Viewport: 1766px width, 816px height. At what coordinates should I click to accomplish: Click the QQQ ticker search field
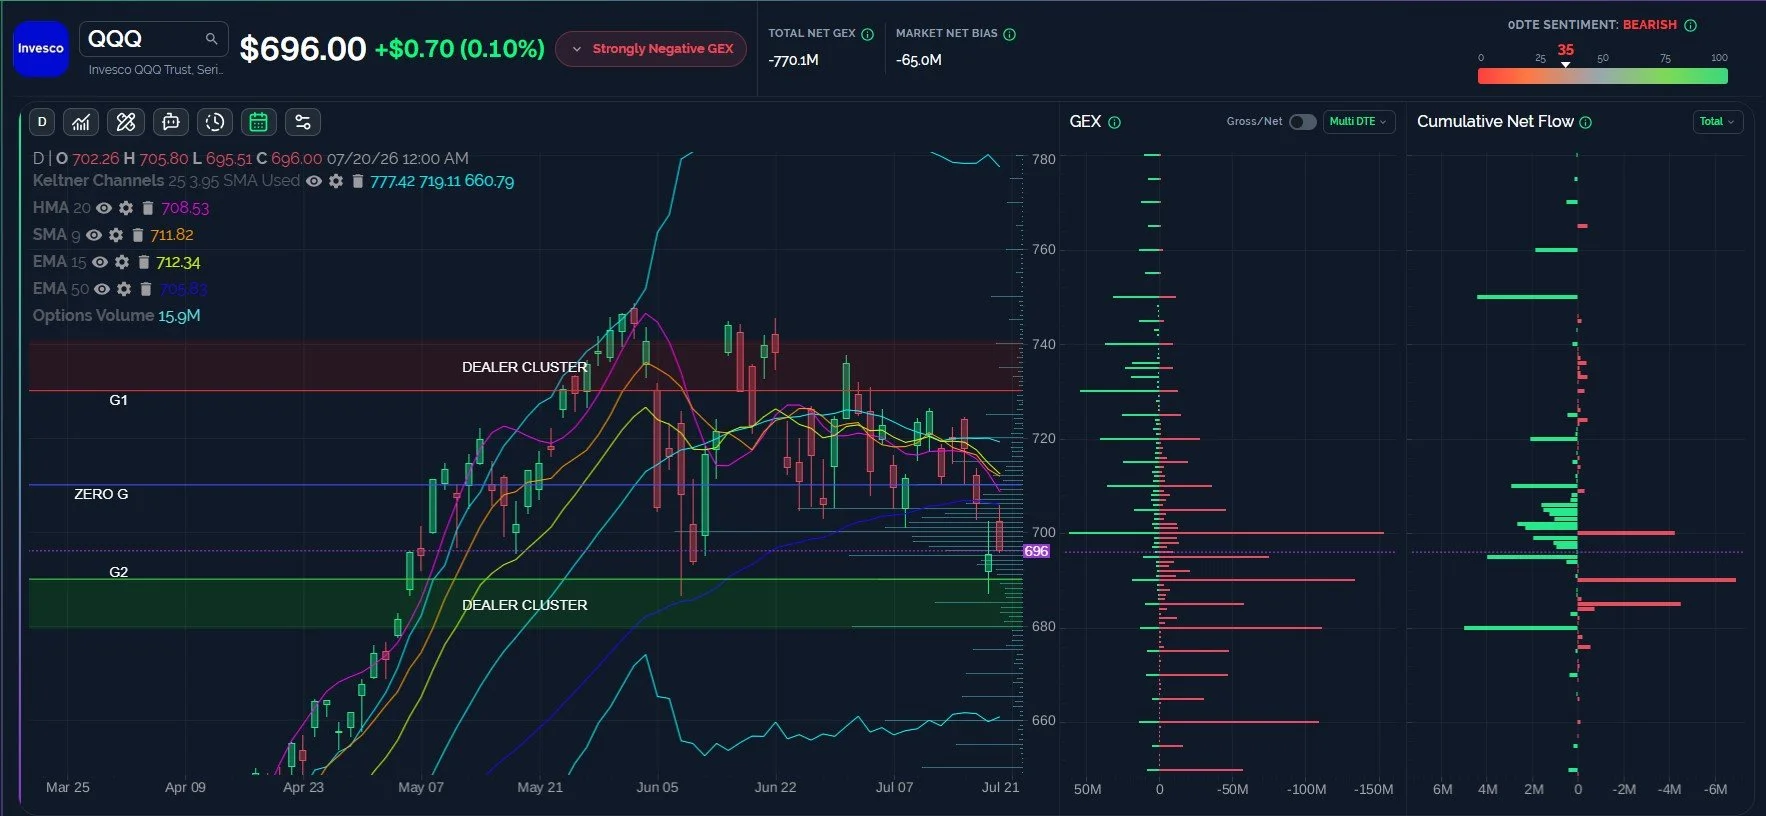(x=153, y=39)
